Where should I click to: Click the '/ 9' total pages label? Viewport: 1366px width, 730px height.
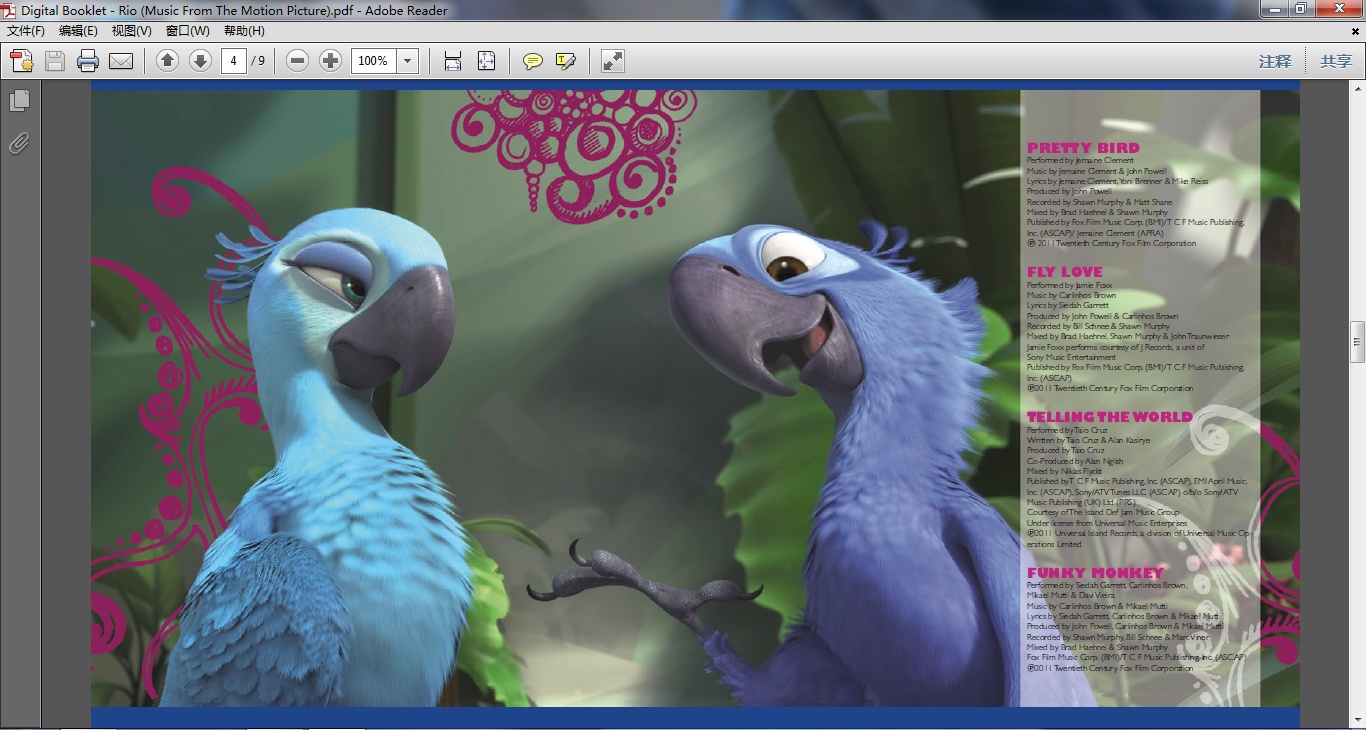click(x=258, y=61)
